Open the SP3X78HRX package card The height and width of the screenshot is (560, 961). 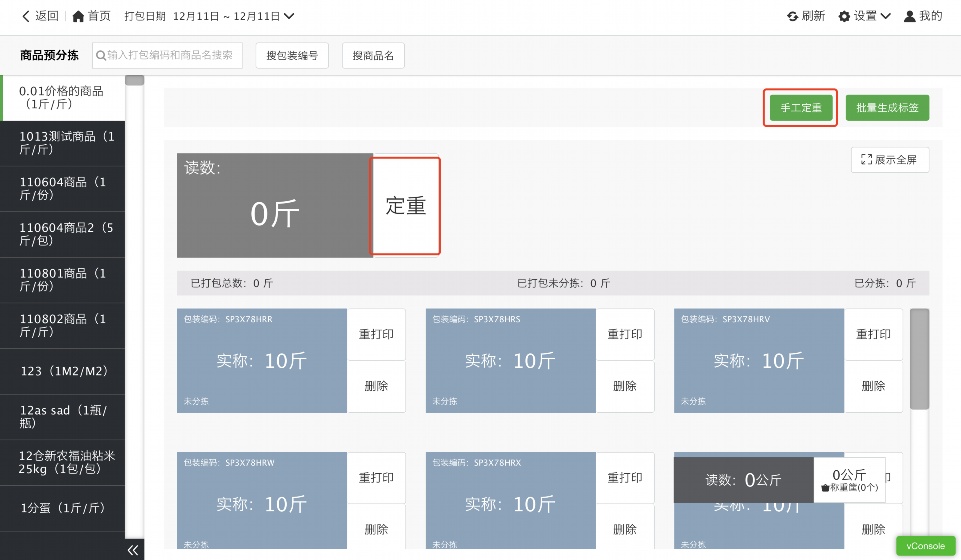(x=511, y=501)
